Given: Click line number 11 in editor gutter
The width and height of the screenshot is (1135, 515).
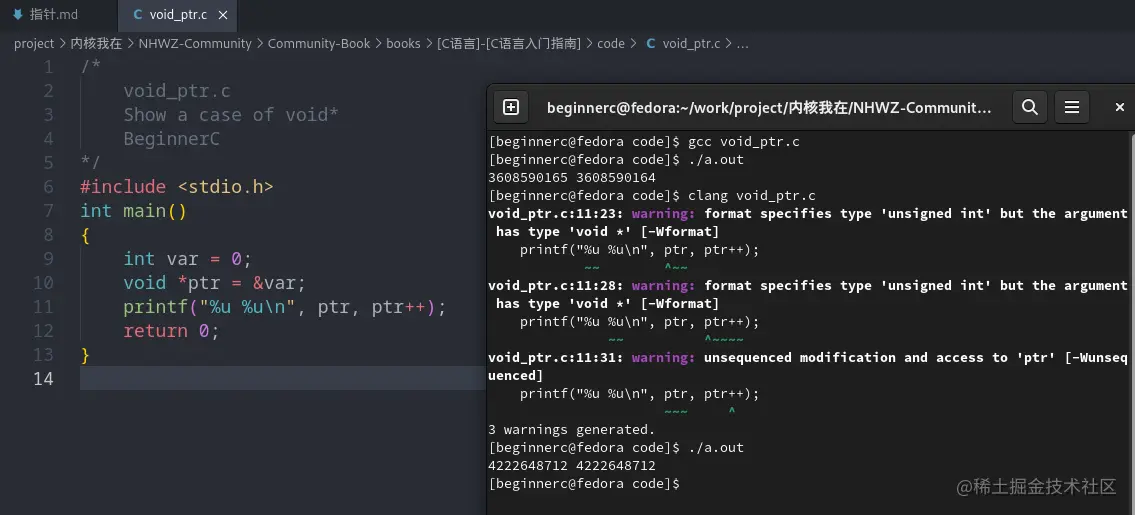Looking at the screenshot, I should pyautogui.click(x=43, y=306).
